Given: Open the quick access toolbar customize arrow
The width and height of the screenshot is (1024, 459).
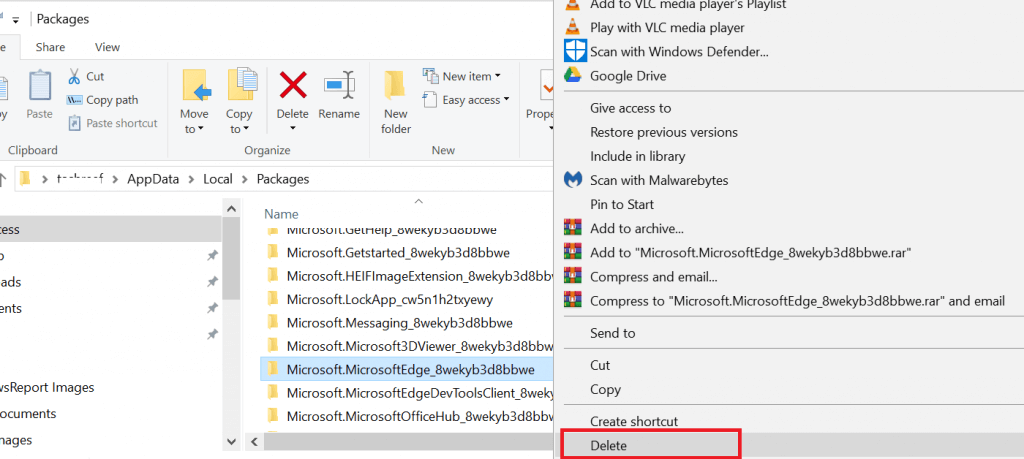Looking at the screenshot, I should click(16, 20).
